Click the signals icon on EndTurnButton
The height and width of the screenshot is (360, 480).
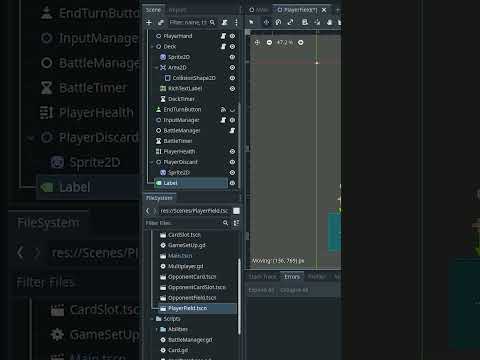[x=223, y=110]
